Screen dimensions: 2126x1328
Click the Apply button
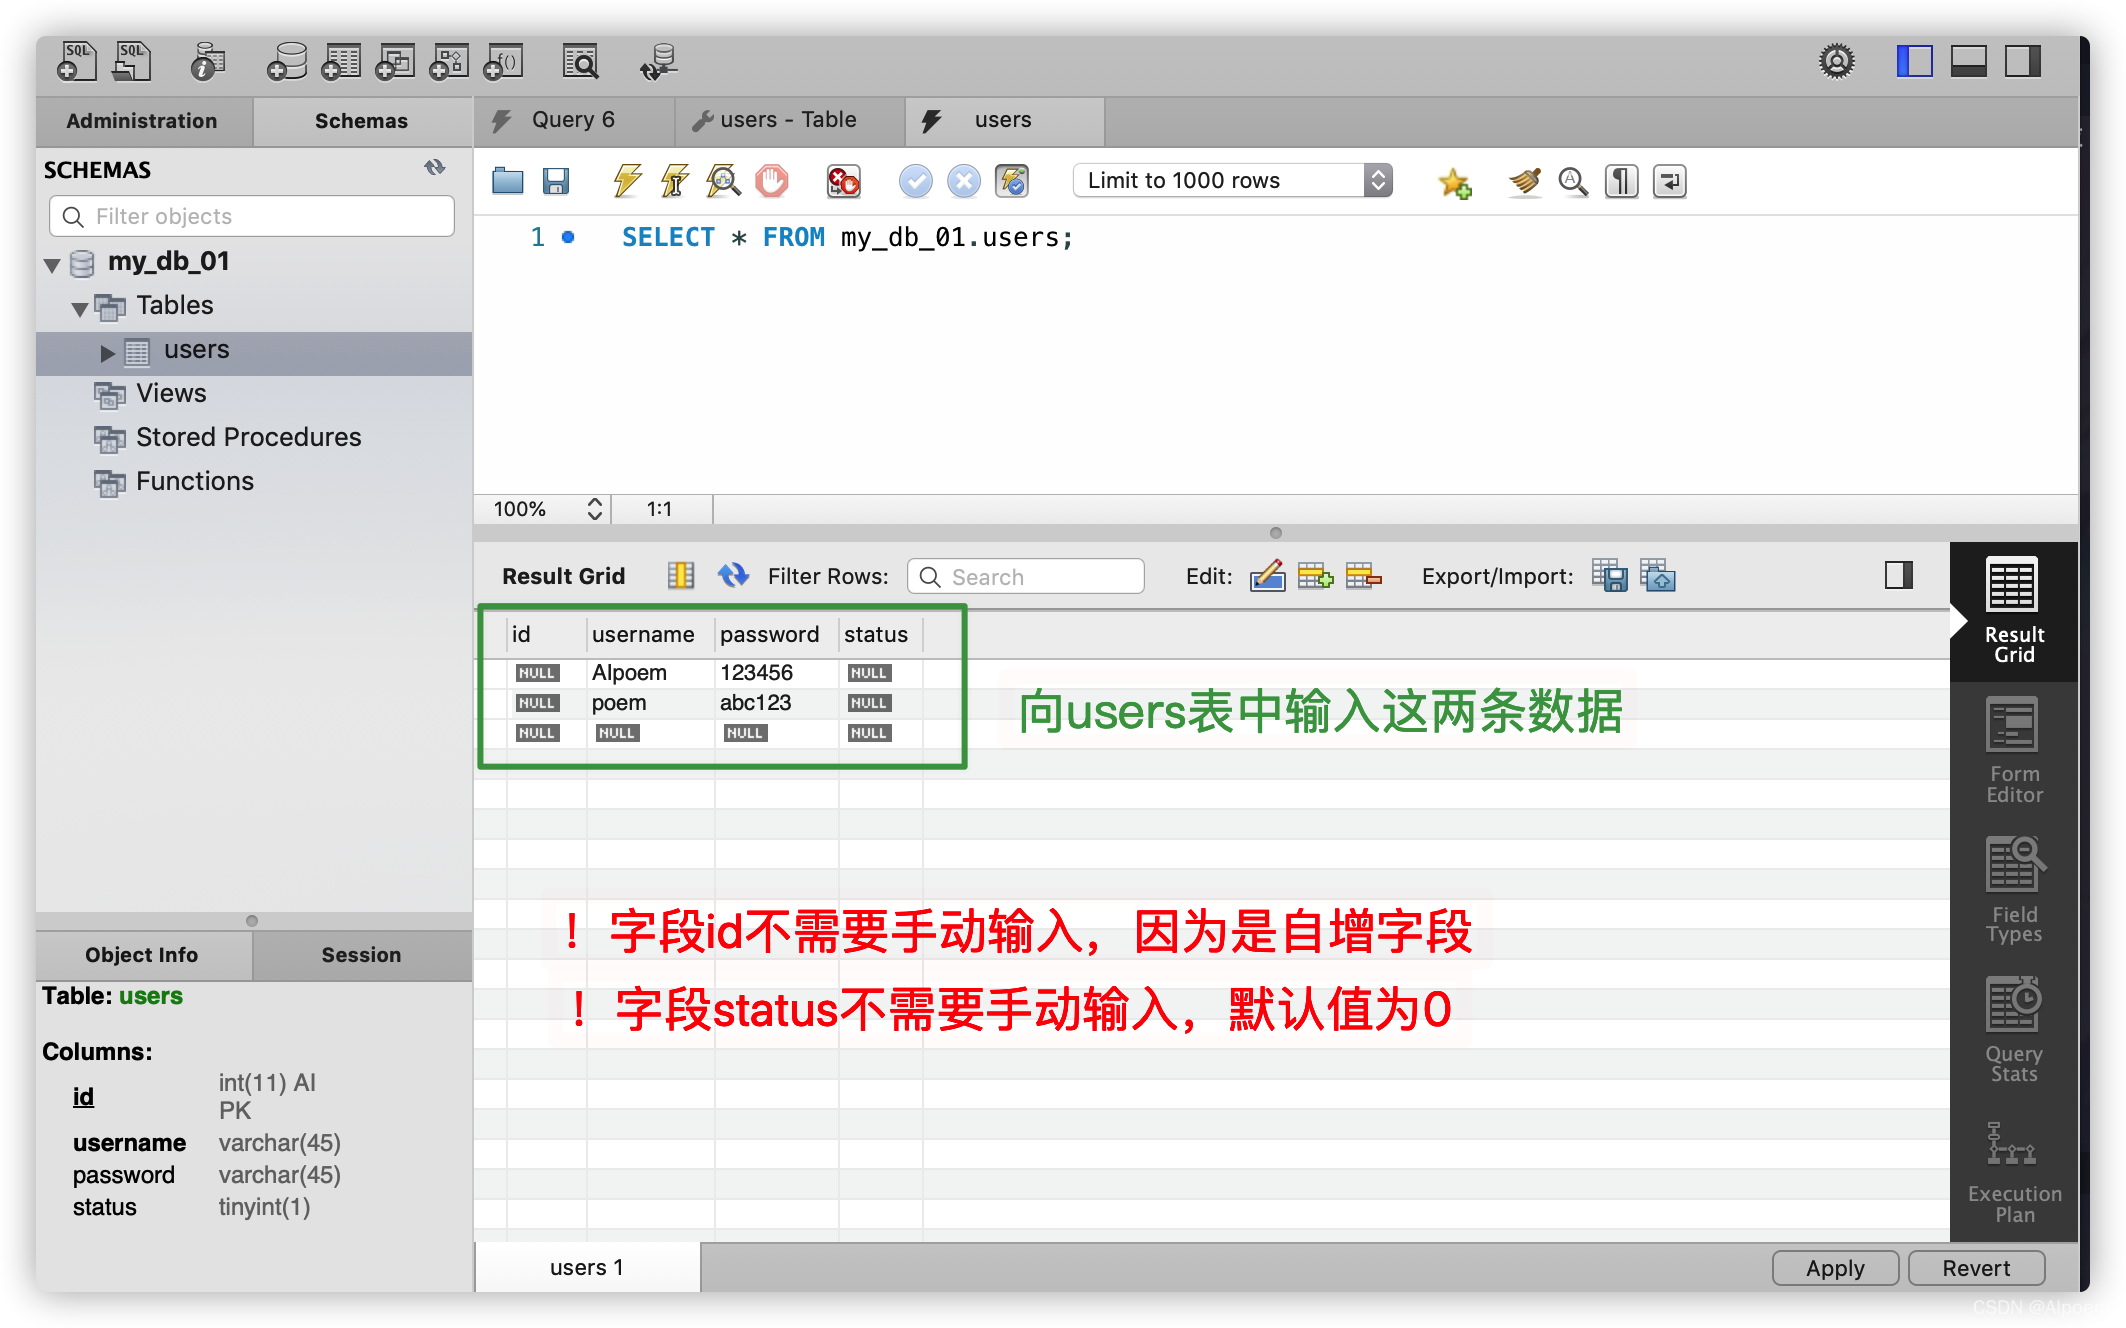tap(1835, 1268)
